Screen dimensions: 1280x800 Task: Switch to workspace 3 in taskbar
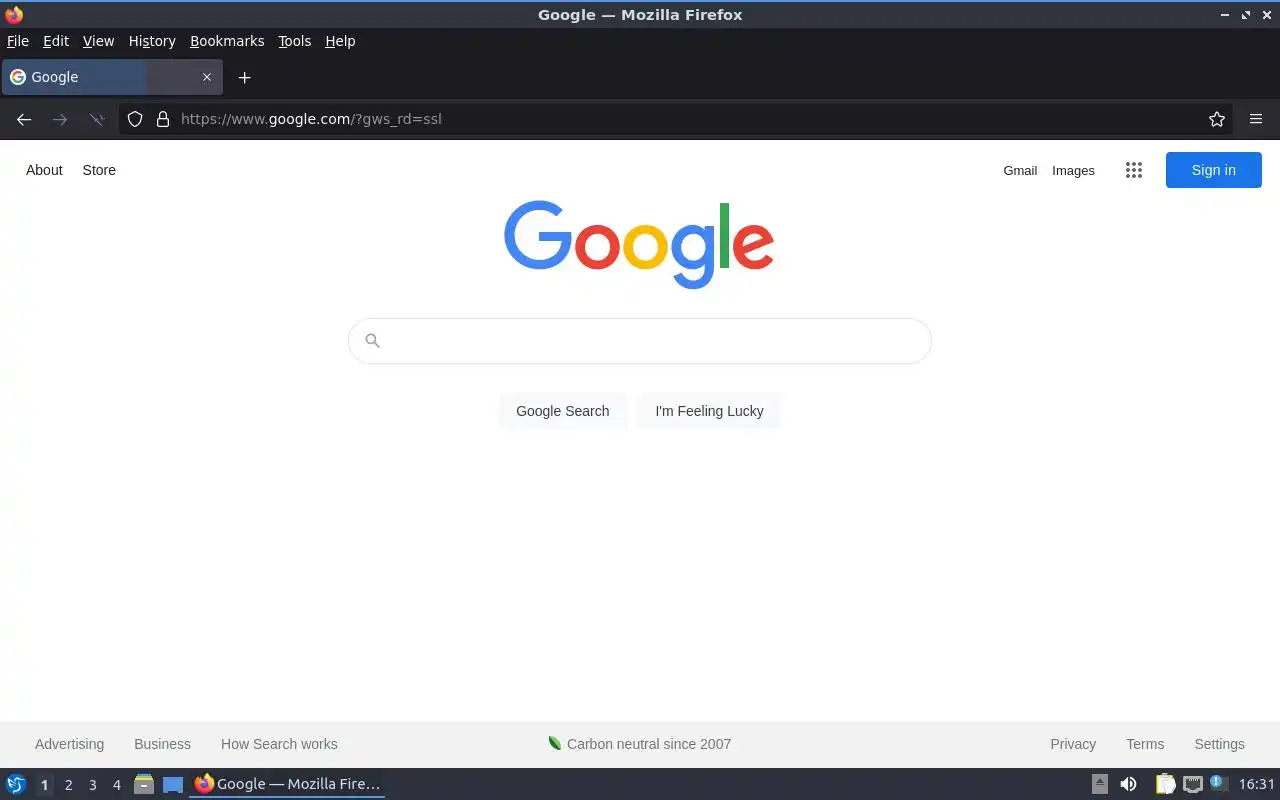(x=92, y=785)
